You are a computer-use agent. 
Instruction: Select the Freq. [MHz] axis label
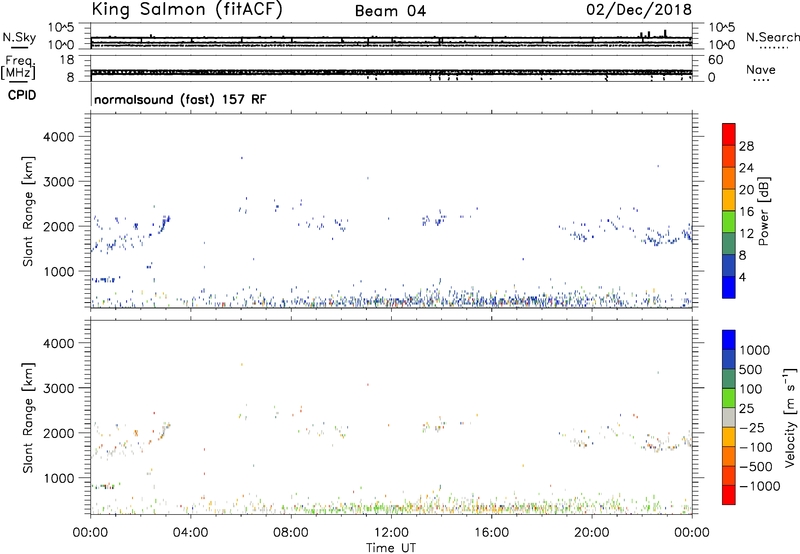(20, 68)
